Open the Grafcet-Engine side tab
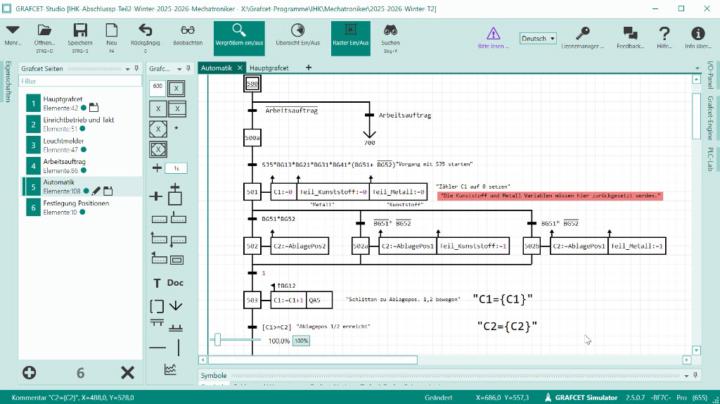 coord(710,118)
